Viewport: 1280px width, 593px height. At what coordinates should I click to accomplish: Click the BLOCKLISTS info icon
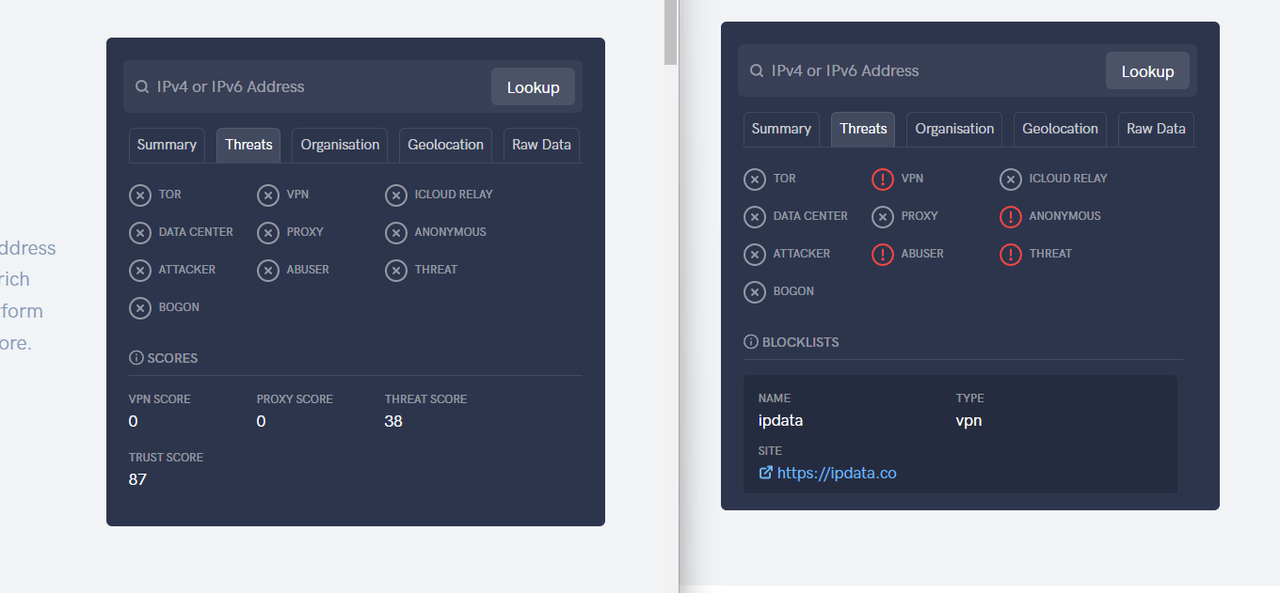click(x=751, y=342)
